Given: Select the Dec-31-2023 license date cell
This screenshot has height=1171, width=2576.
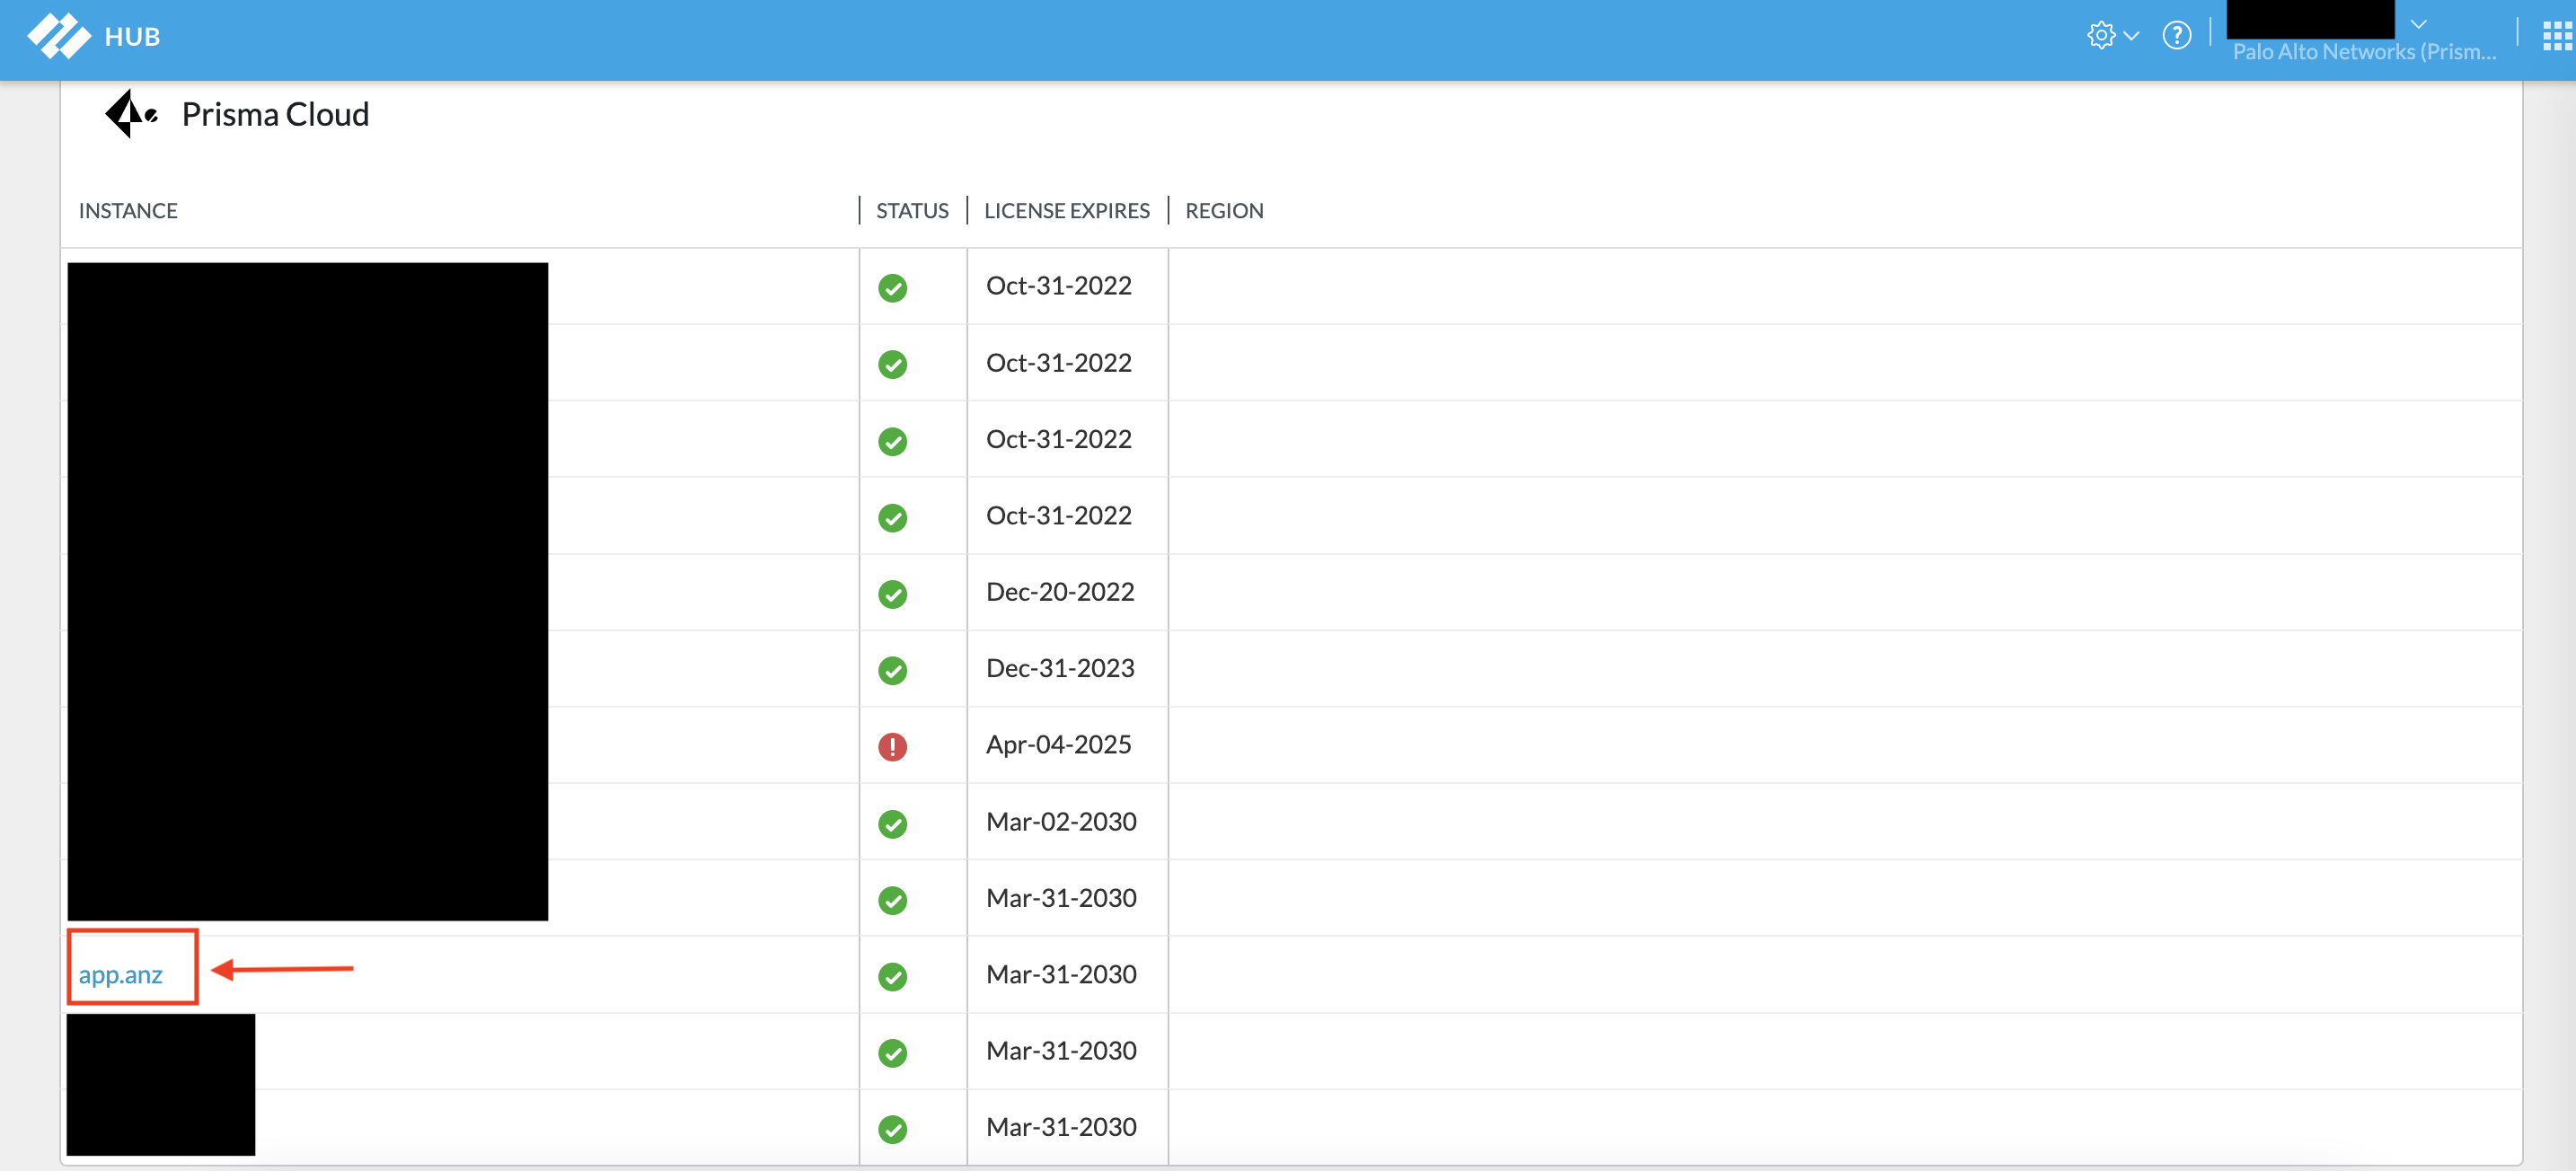Looking at the screenshot, I should point(1060,668).
